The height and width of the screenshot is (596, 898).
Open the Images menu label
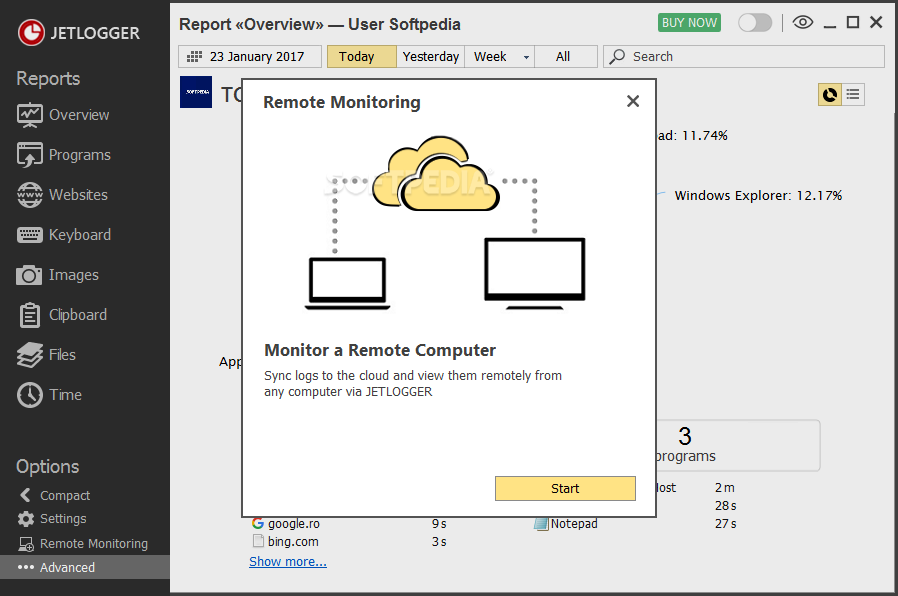point(74,275)
